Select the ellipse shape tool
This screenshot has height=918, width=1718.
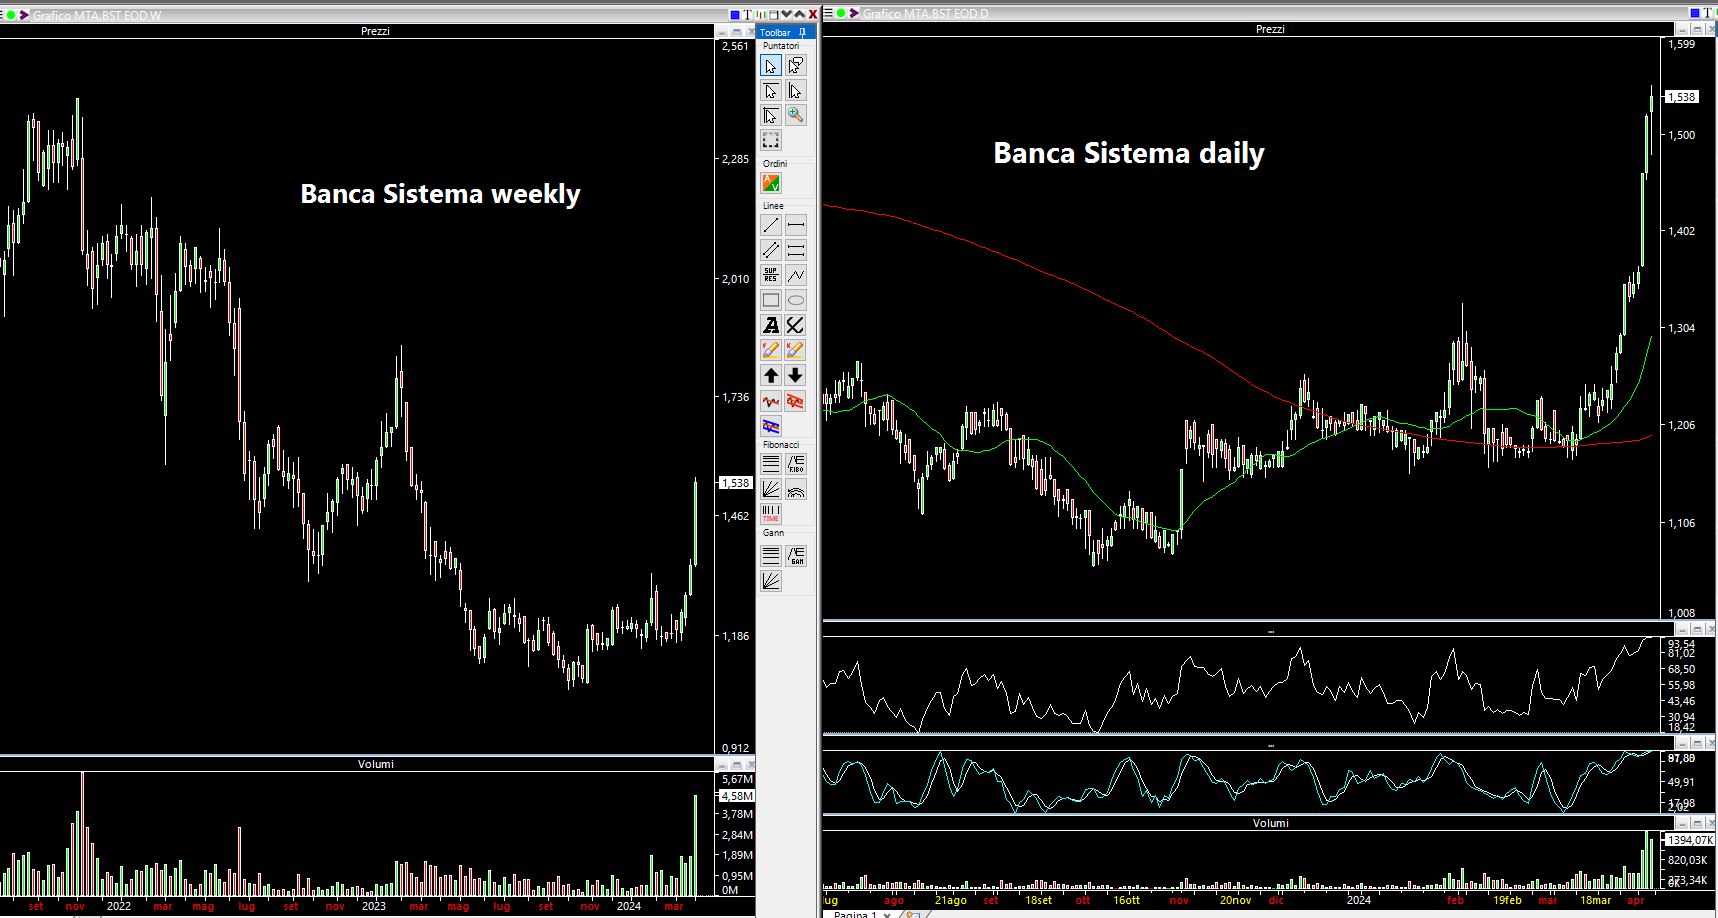pyautogui.click(x=795, y=300)
